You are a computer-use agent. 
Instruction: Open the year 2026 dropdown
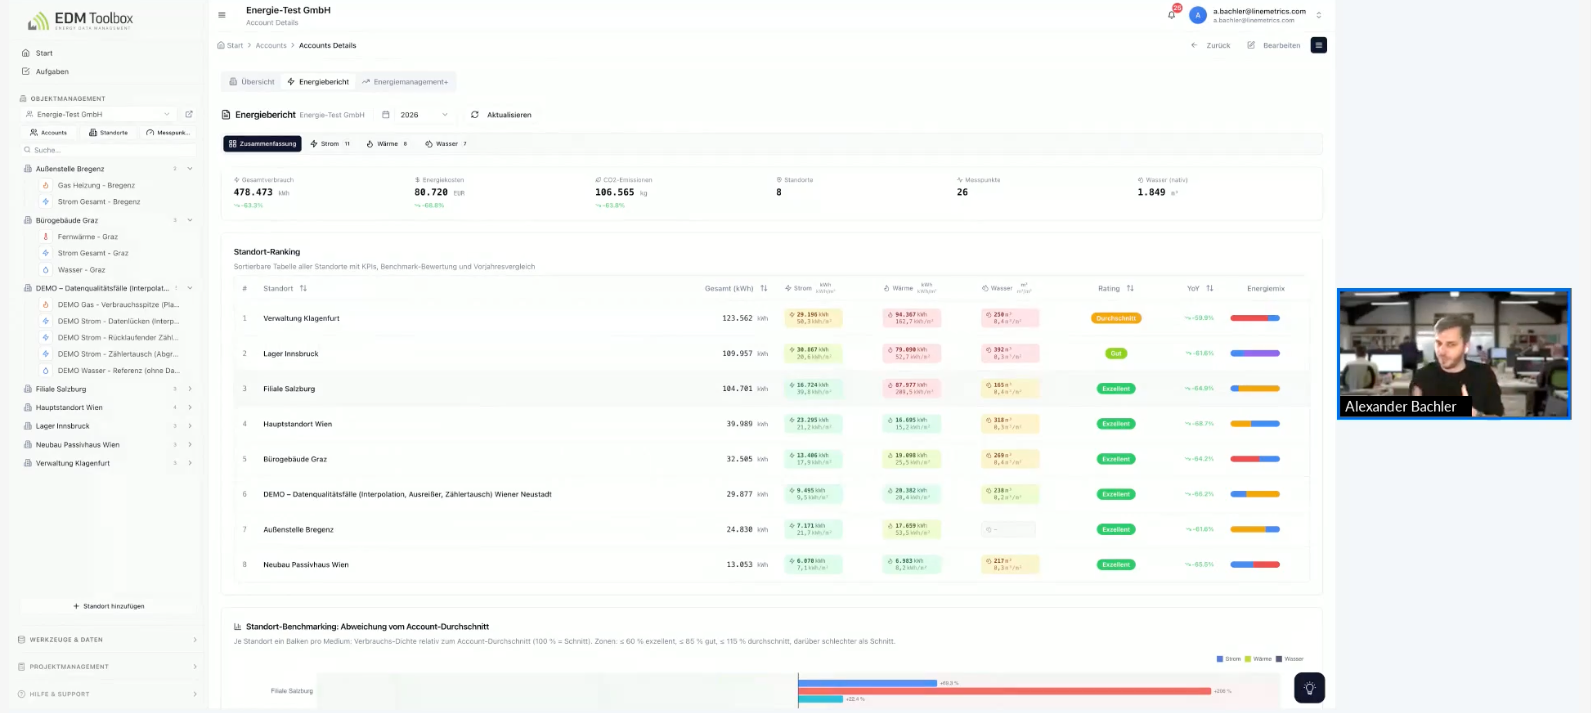424,115
